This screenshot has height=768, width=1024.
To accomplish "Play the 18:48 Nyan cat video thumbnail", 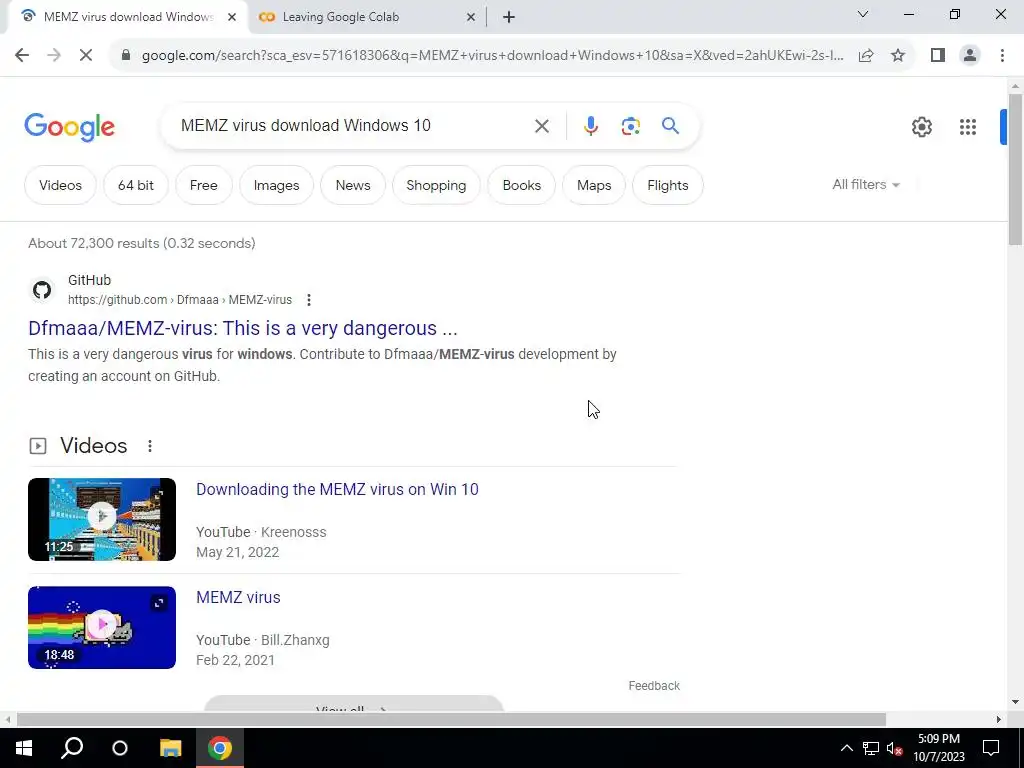I will (102, 628).
